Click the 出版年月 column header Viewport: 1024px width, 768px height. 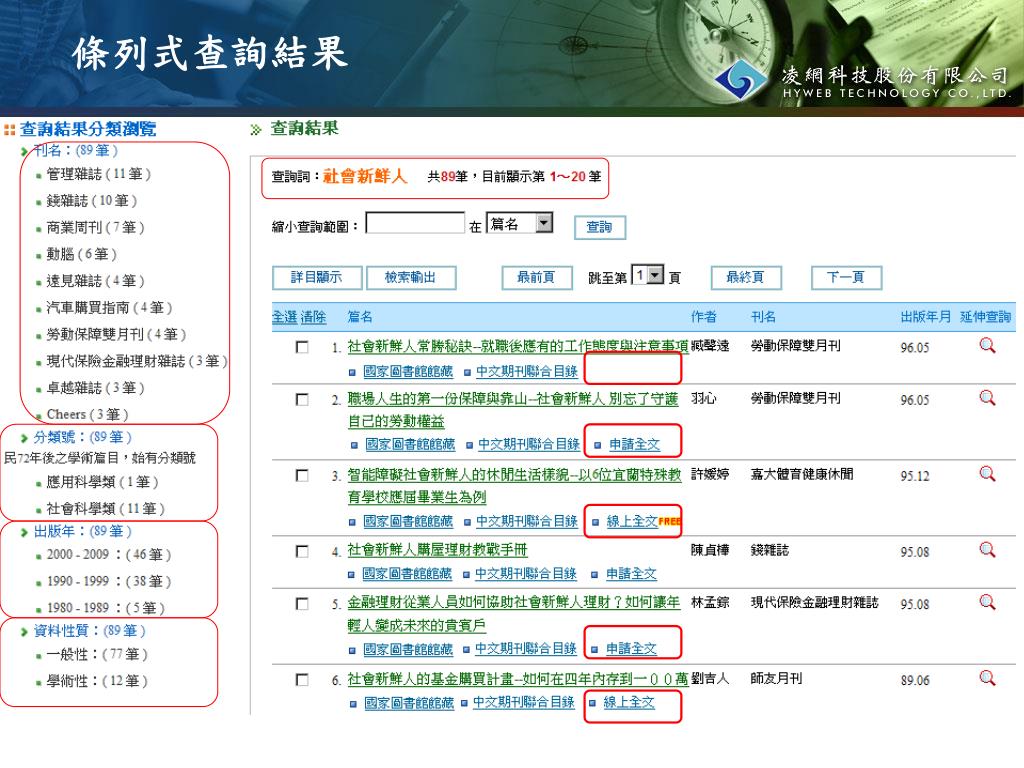click(925, 317)
